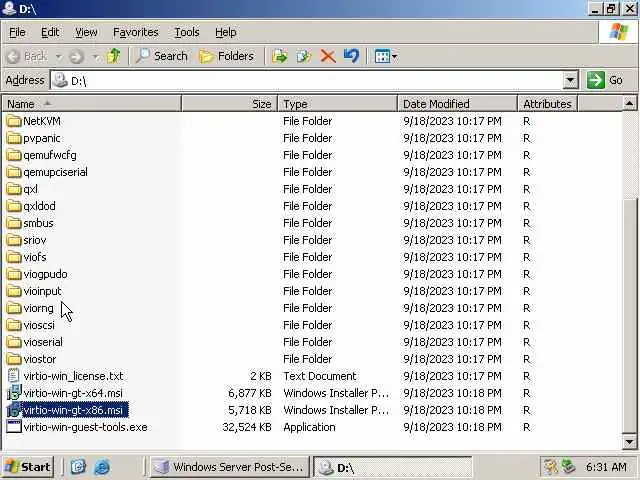Viewport: 640px width, 480px height.
Task: Open the Tools menu
Action: point(187,32)
